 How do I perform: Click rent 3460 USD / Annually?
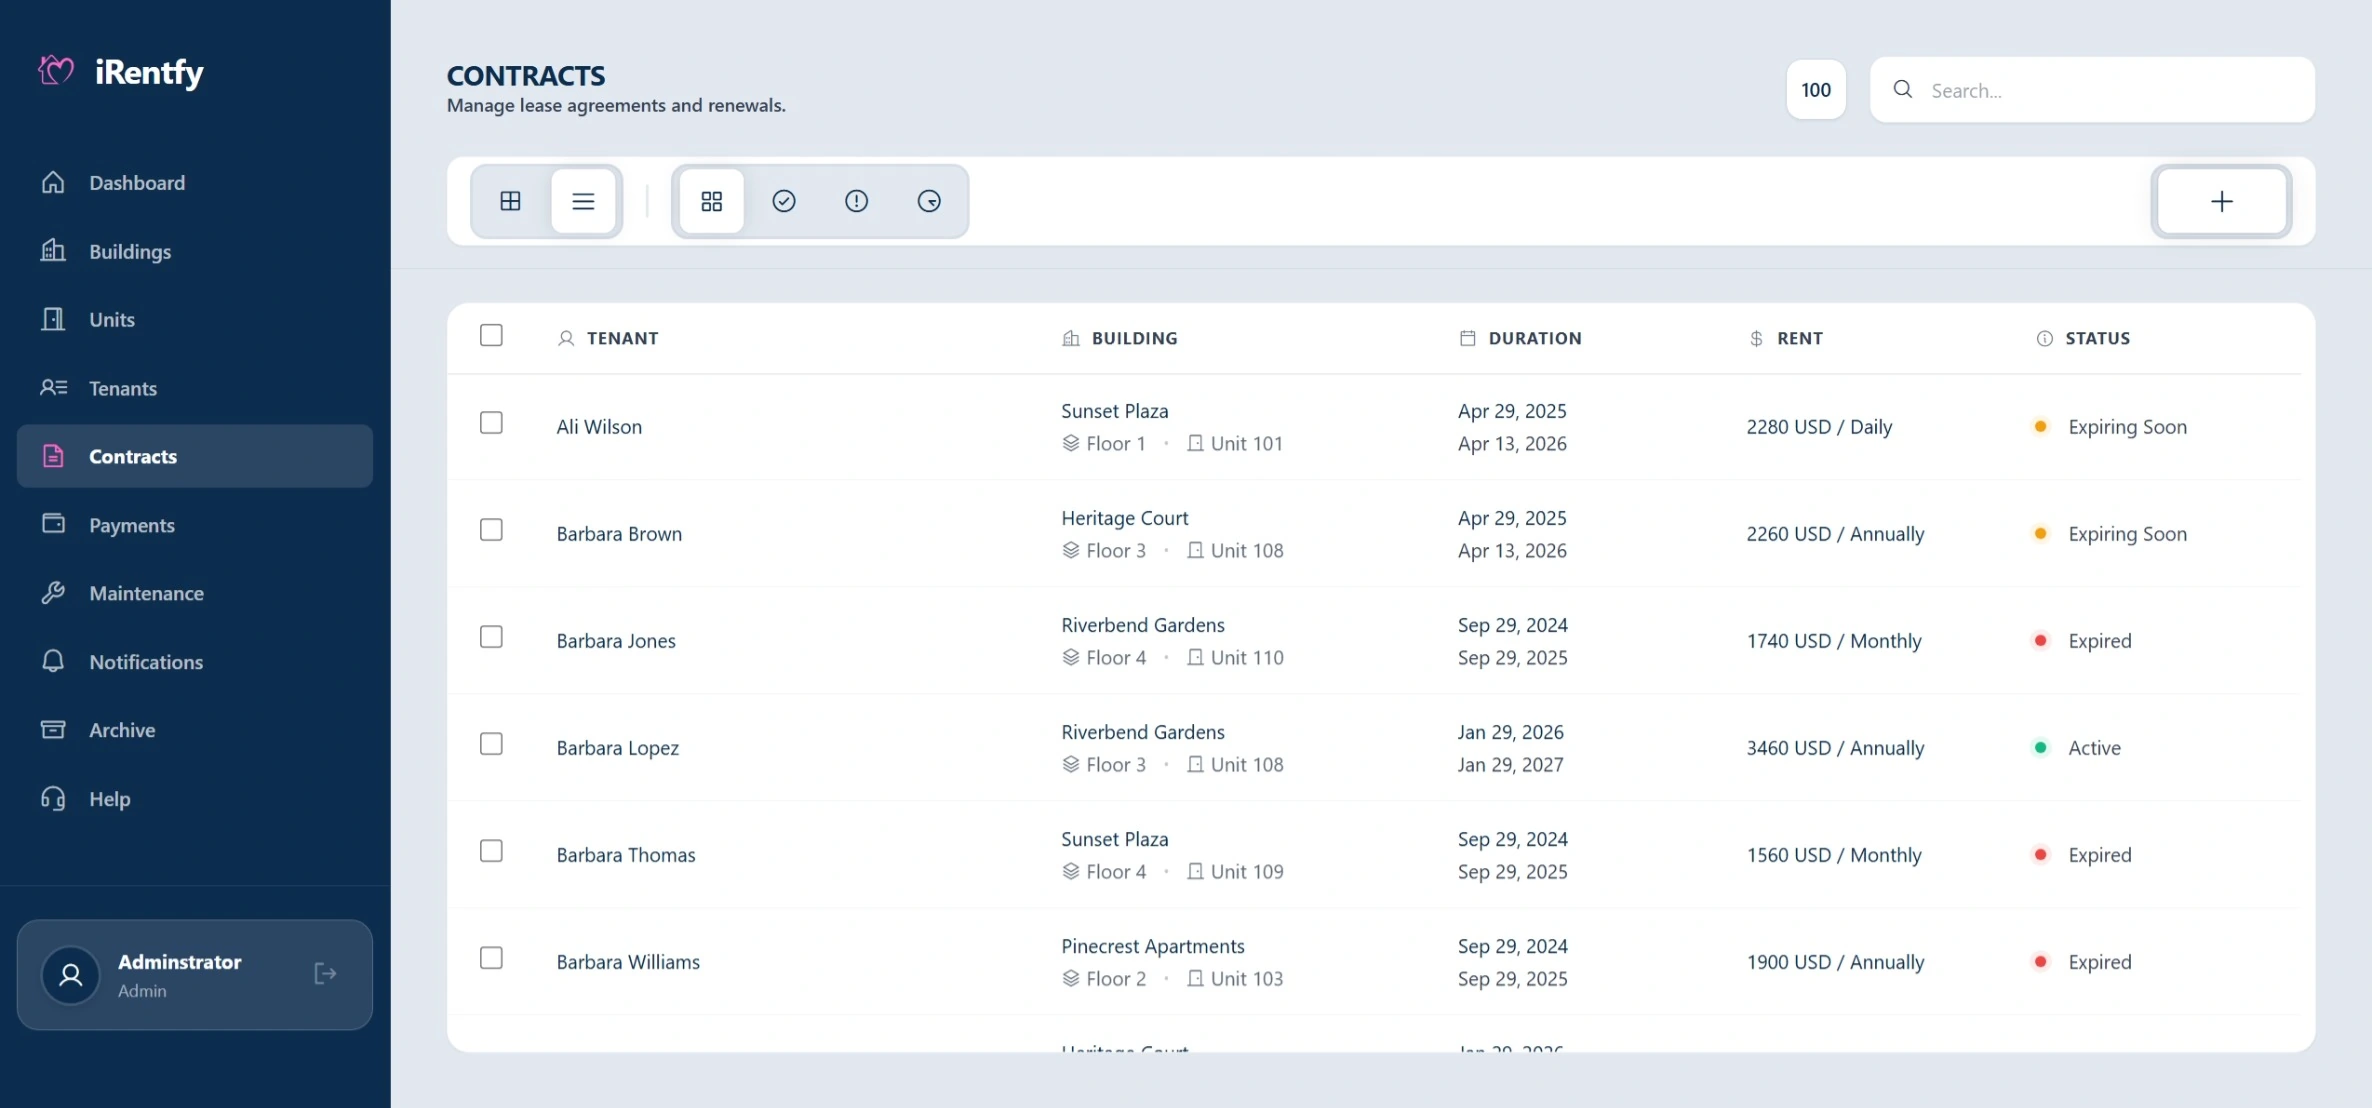coord(1835,748)
